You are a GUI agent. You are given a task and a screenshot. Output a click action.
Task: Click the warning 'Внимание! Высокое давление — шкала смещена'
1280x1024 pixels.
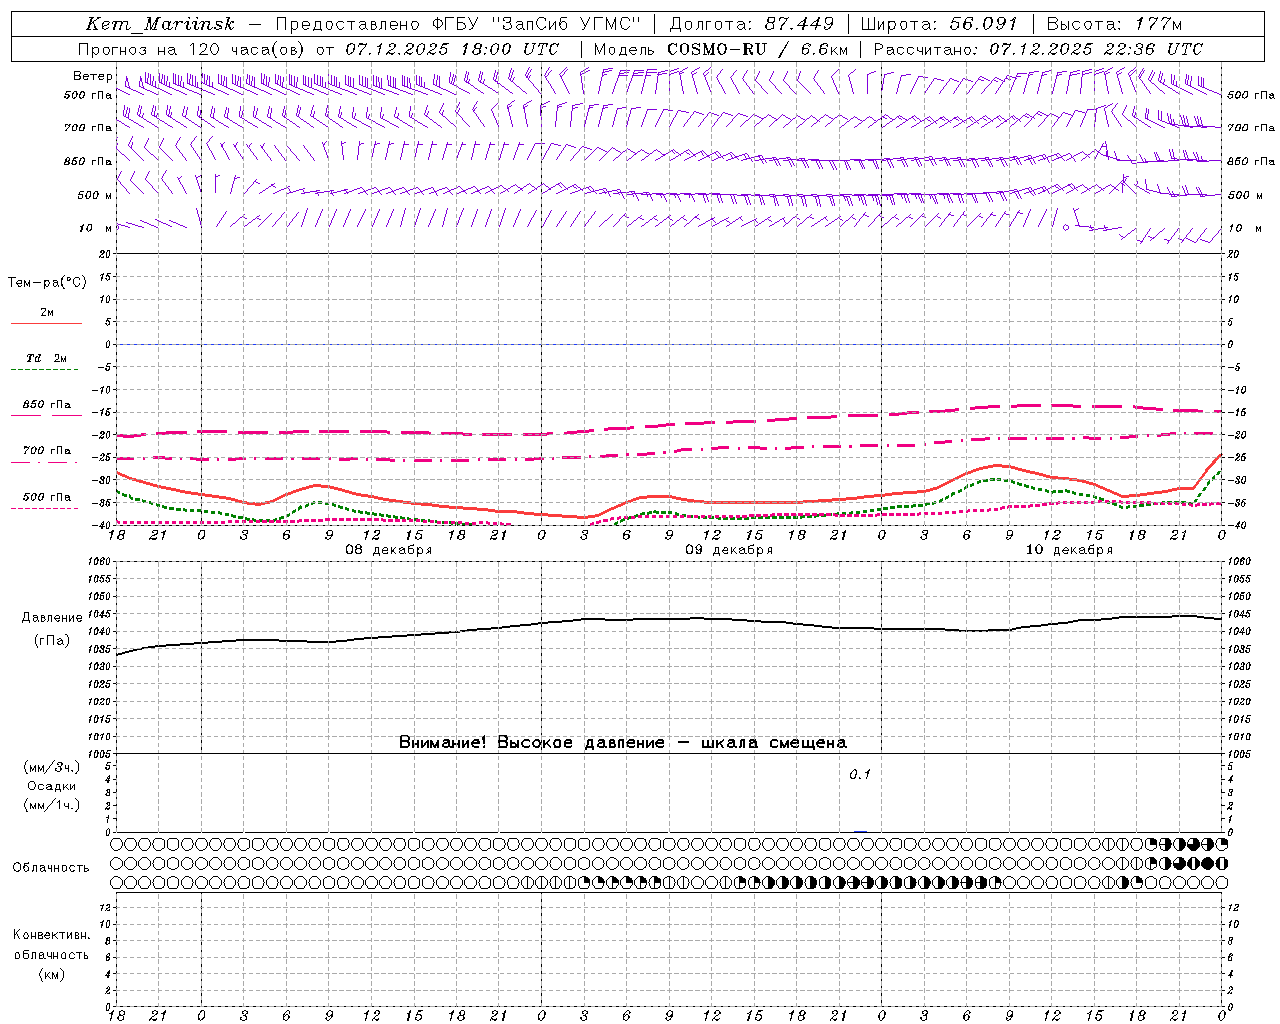(622, 743)
